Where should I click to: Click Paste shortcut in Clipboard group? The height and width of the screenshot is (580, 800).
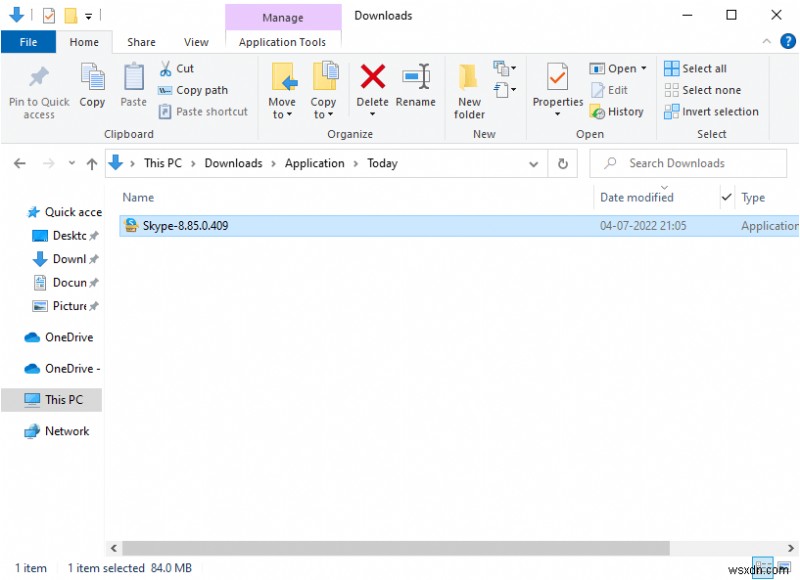(x=203, y=112)
